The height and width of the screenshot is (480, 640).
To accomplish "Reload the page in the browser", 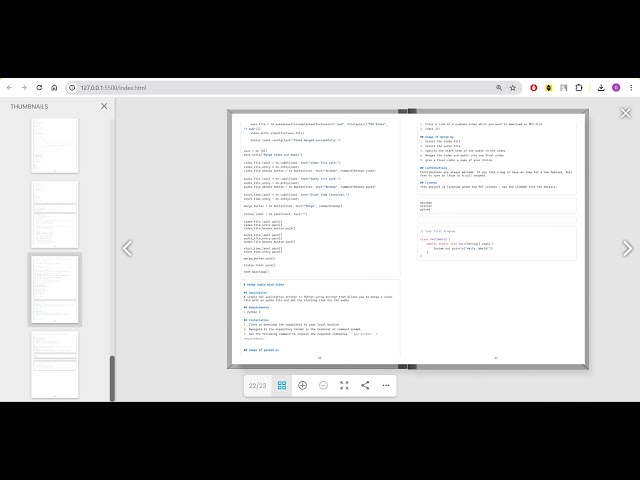I will [x=40, y=88].
